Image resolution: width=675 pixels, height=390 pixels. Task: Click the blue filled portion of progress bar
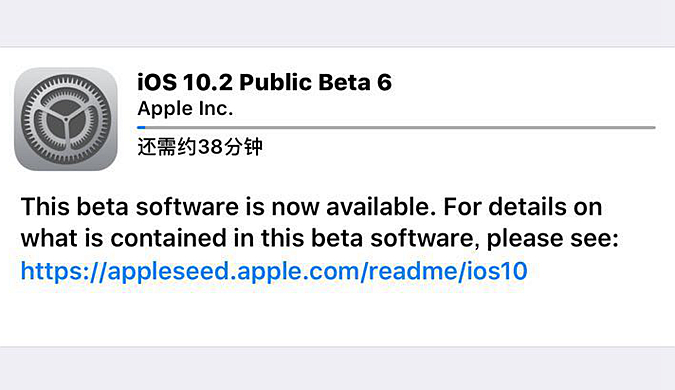[141, 127]
